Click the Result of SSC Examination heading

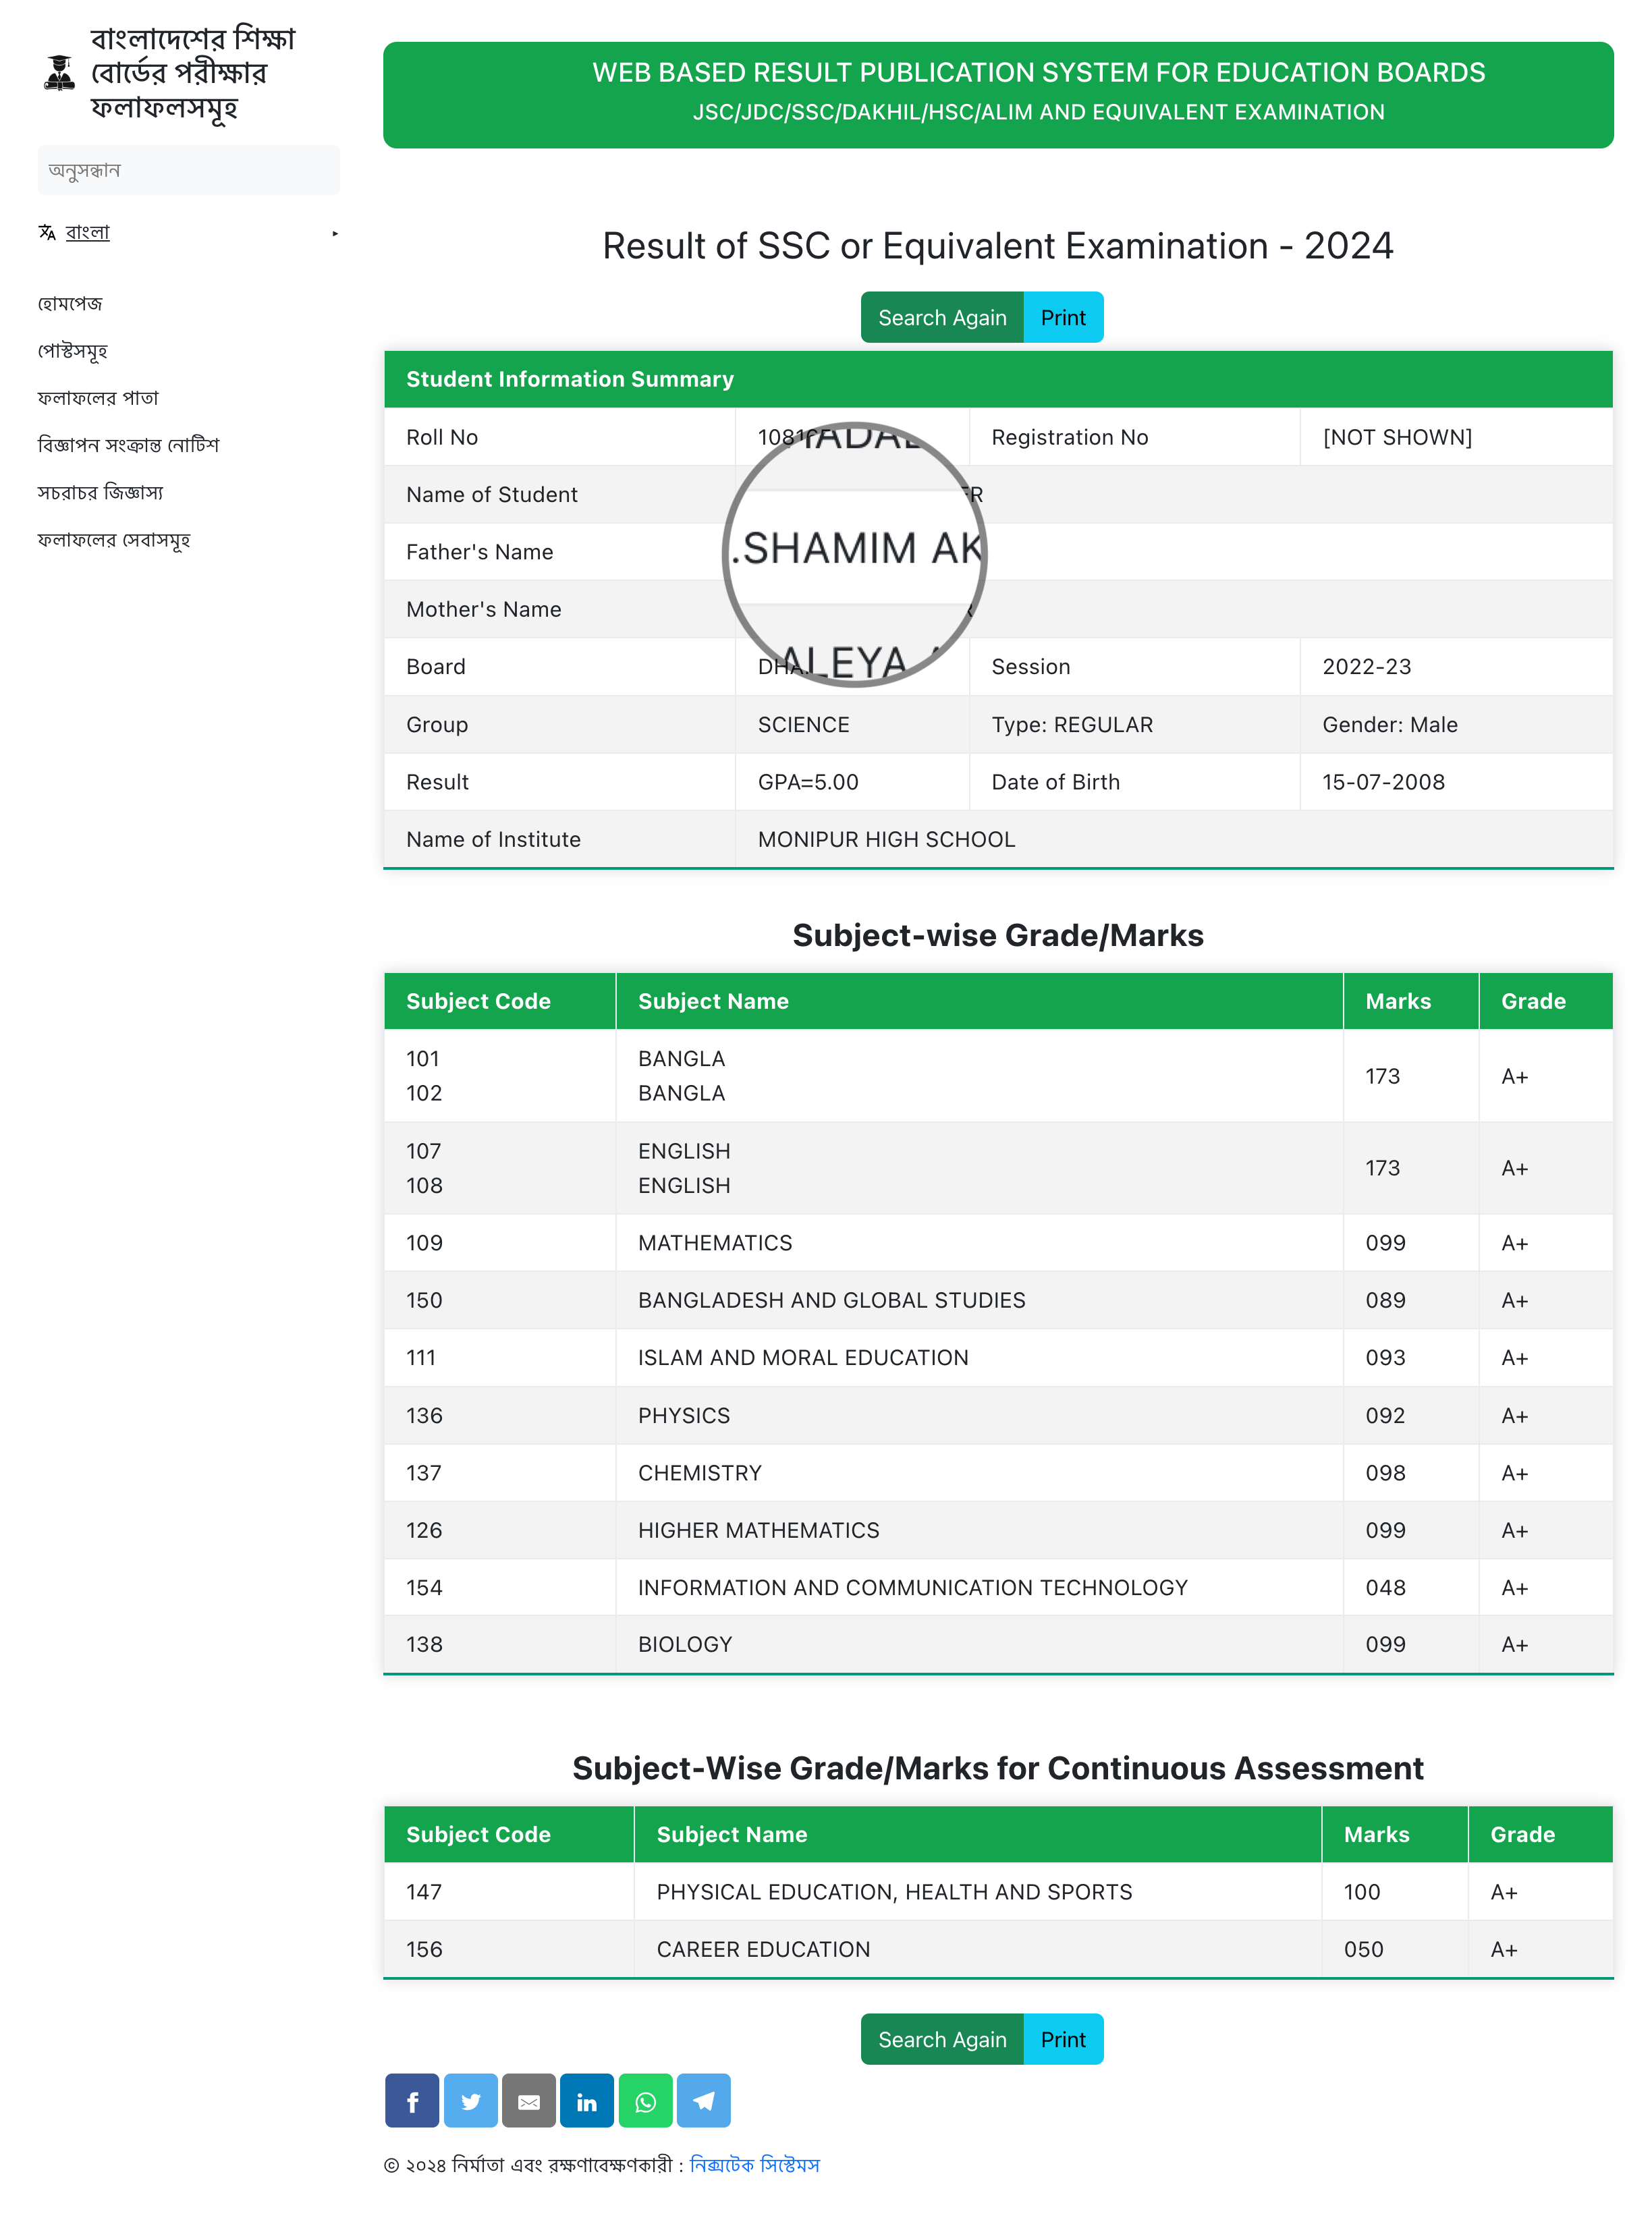pos(998,246)
